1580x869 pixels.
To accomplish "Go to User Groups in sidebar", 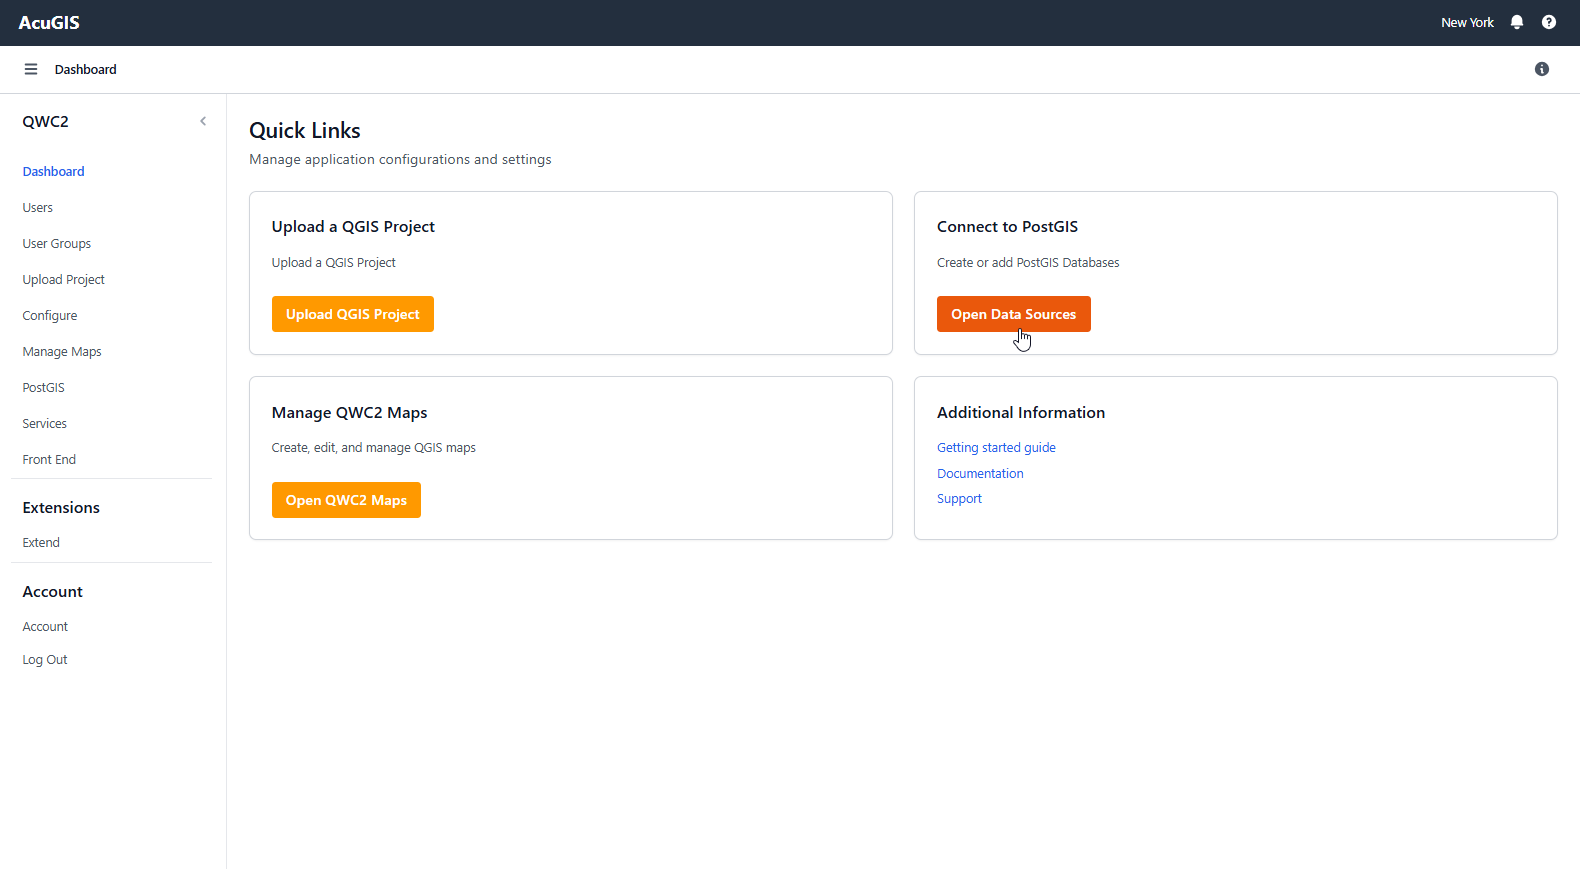I will (57, 244).
